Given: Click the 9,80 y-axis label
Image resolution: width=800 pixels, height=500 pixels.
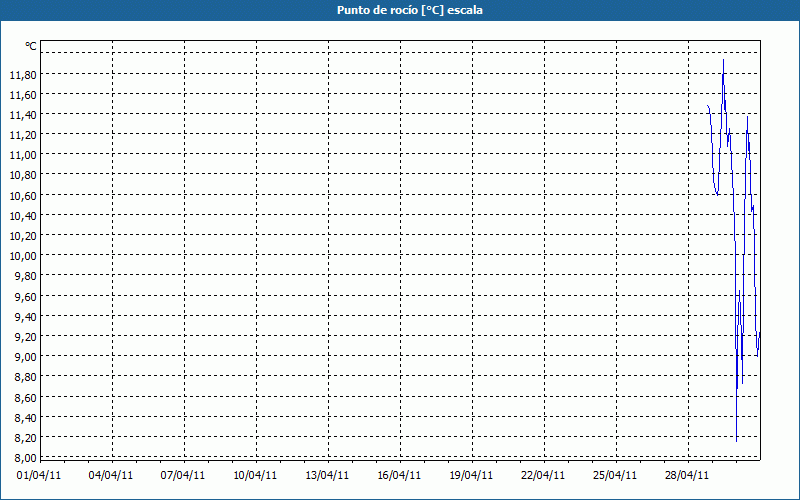Looking at the screenshot, I should [x=26, y=276].
